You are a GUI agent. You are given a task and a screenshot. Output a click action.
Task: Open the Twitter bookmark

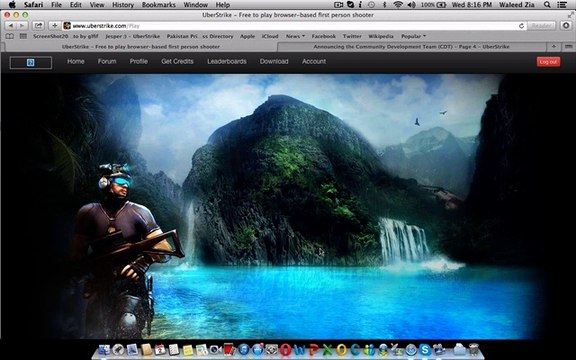[352, 36]
